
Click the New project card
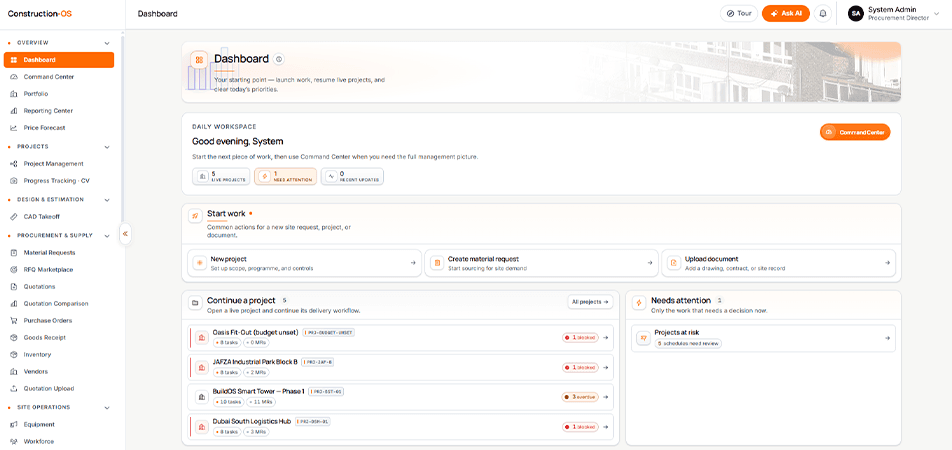[x=304, y=263]
